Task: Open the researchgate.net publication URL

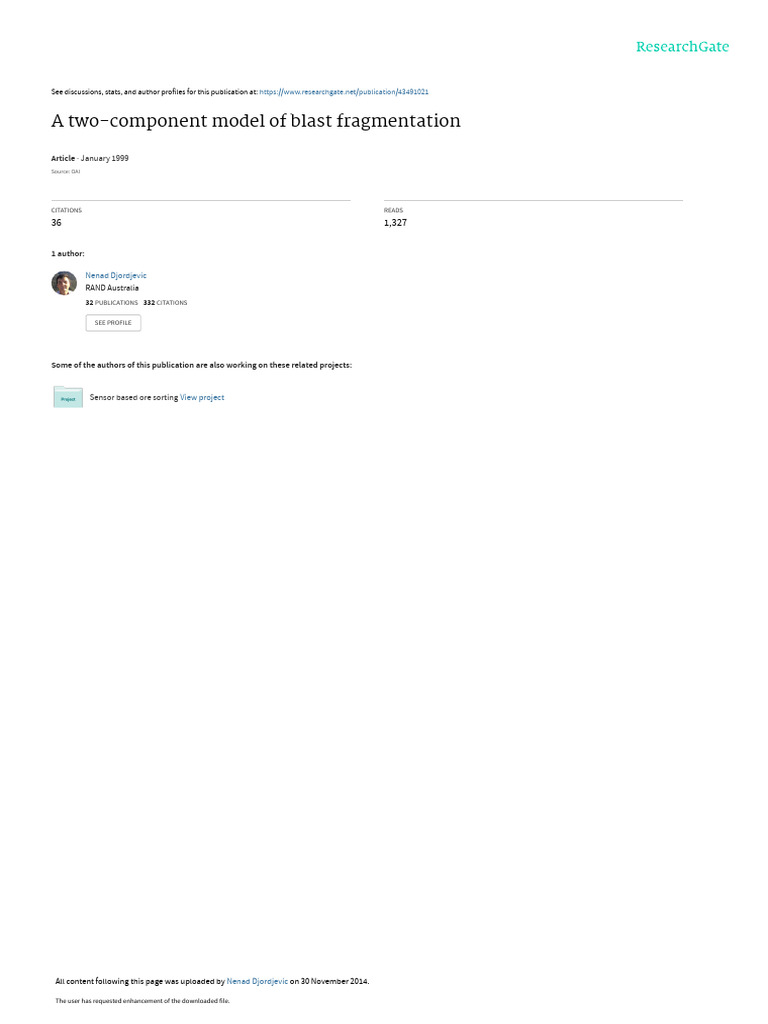Action: tap(344, 92)
